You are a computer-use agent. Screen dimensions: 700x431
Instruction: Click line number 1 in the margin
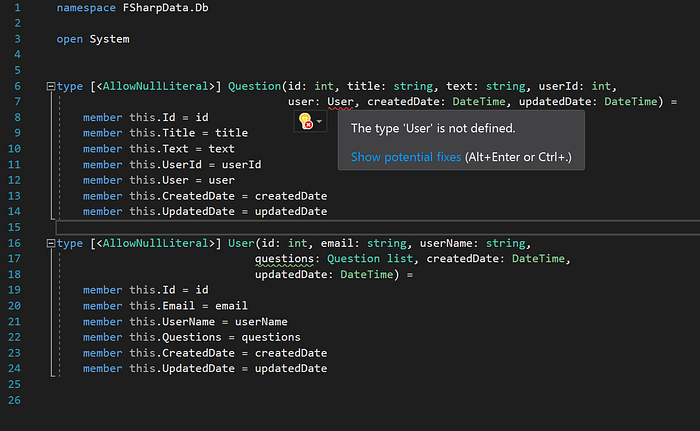pos(17,8)
